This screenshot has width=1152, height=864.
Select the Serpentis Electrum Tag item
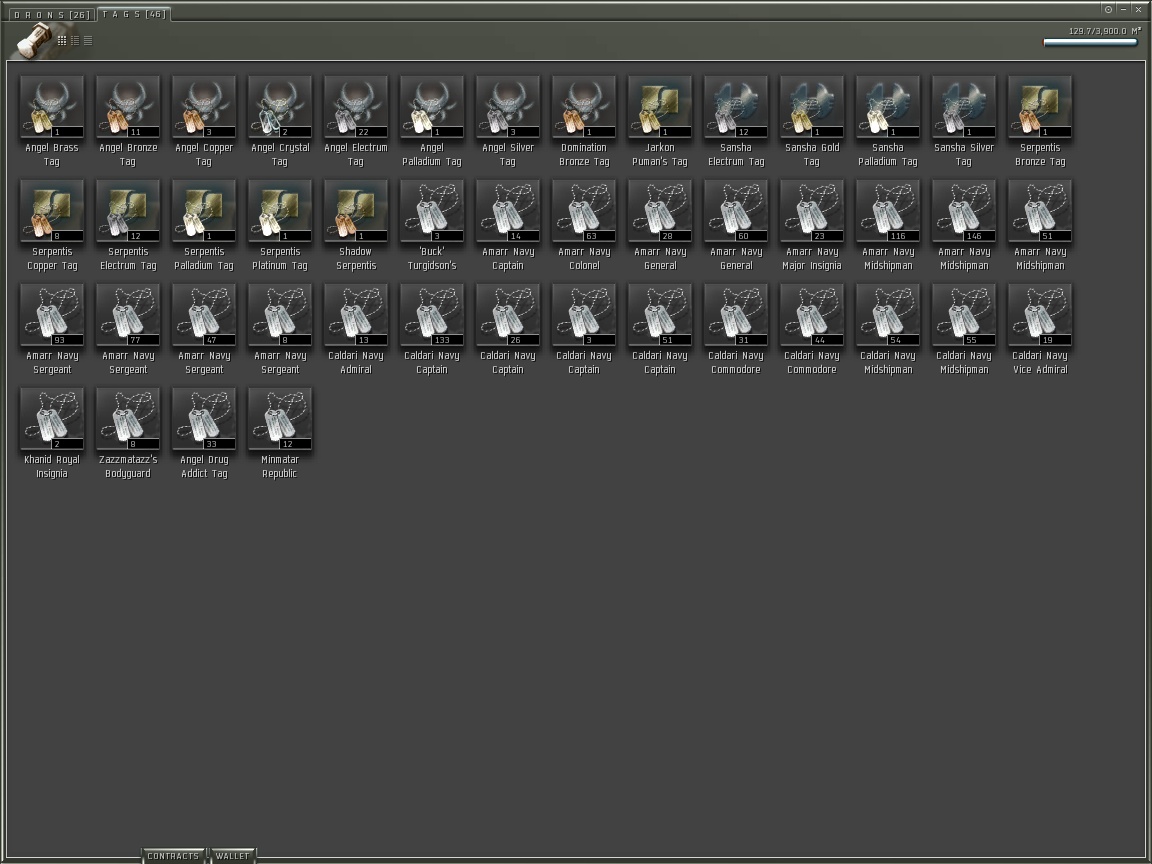128,211
